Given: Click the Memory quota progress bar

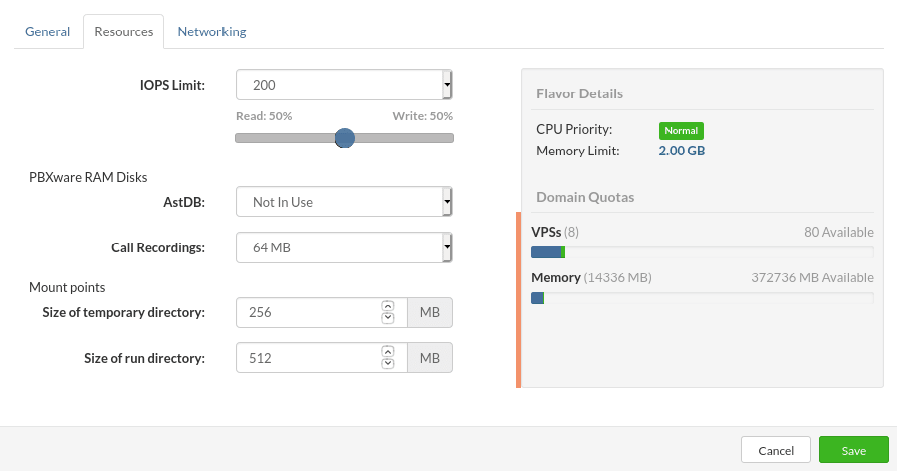Looking at the screenshot, I should 702,298.
